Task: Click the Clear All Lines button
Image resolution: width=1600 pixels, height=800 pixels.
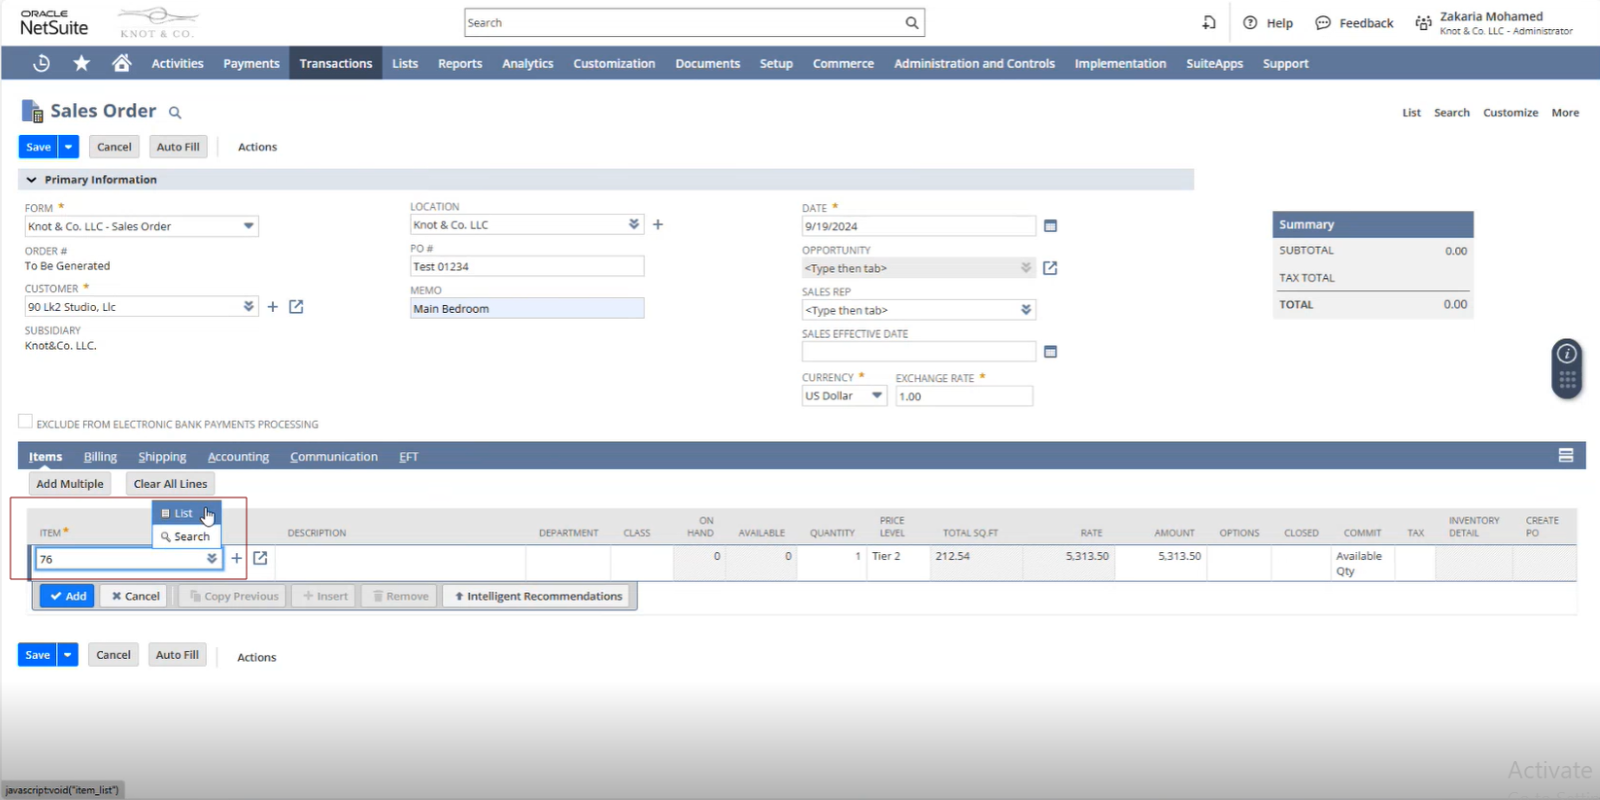Action: click(x=170, y=484)
